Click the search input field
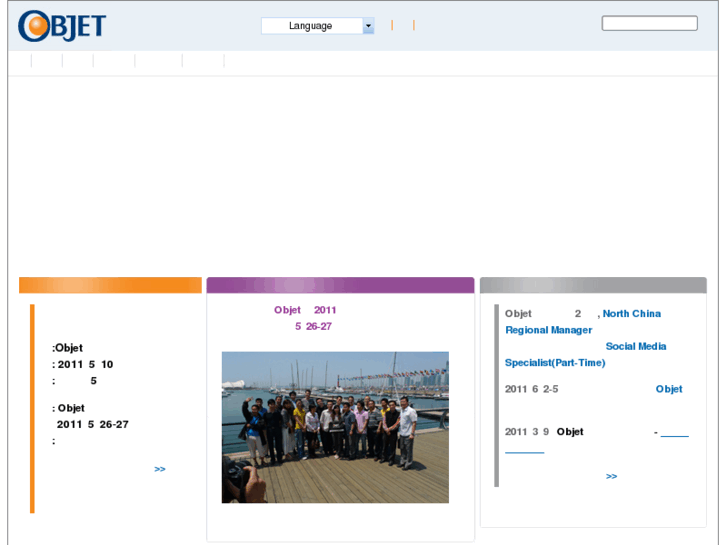 coord(649,23)
